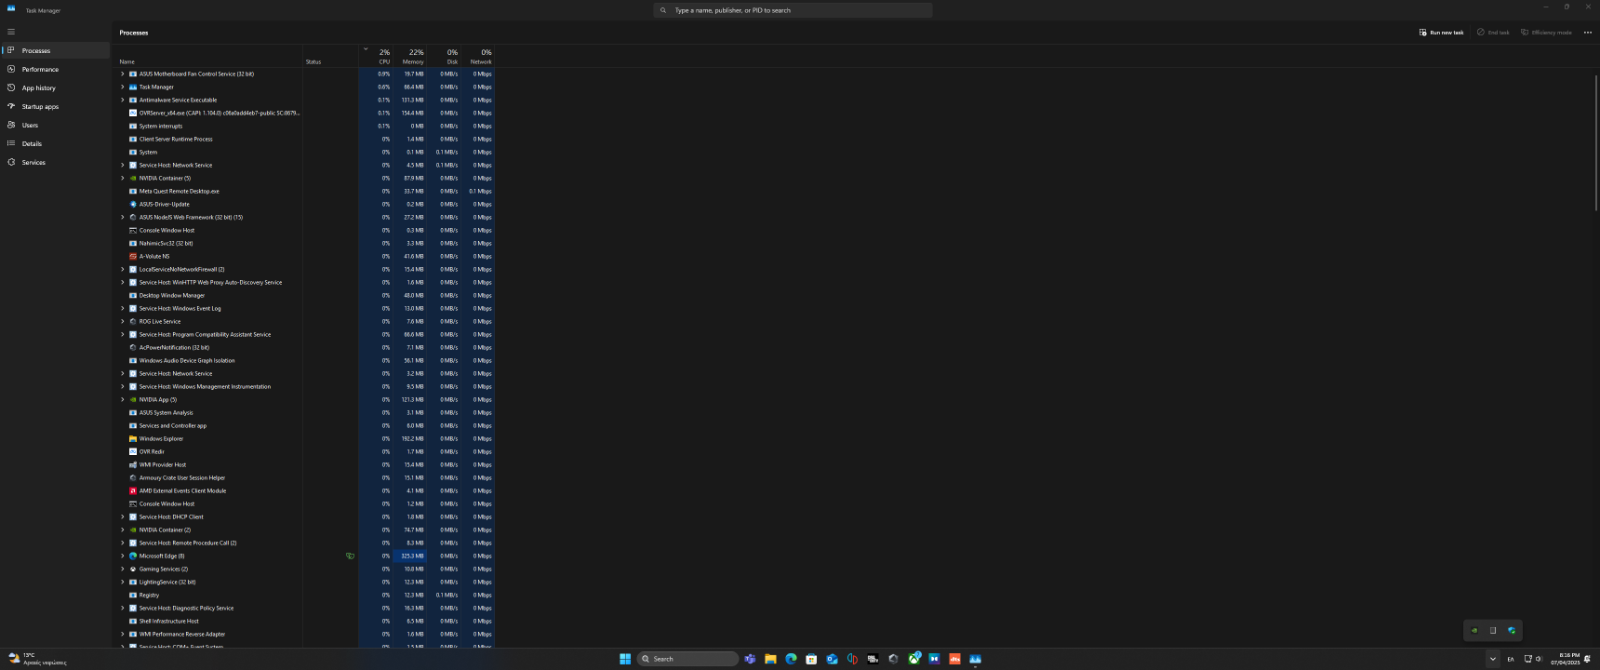This screenshot has height=670, width=1600.
Task: Expand the NVIDIA App (5) group
Action: click(123, 399)
